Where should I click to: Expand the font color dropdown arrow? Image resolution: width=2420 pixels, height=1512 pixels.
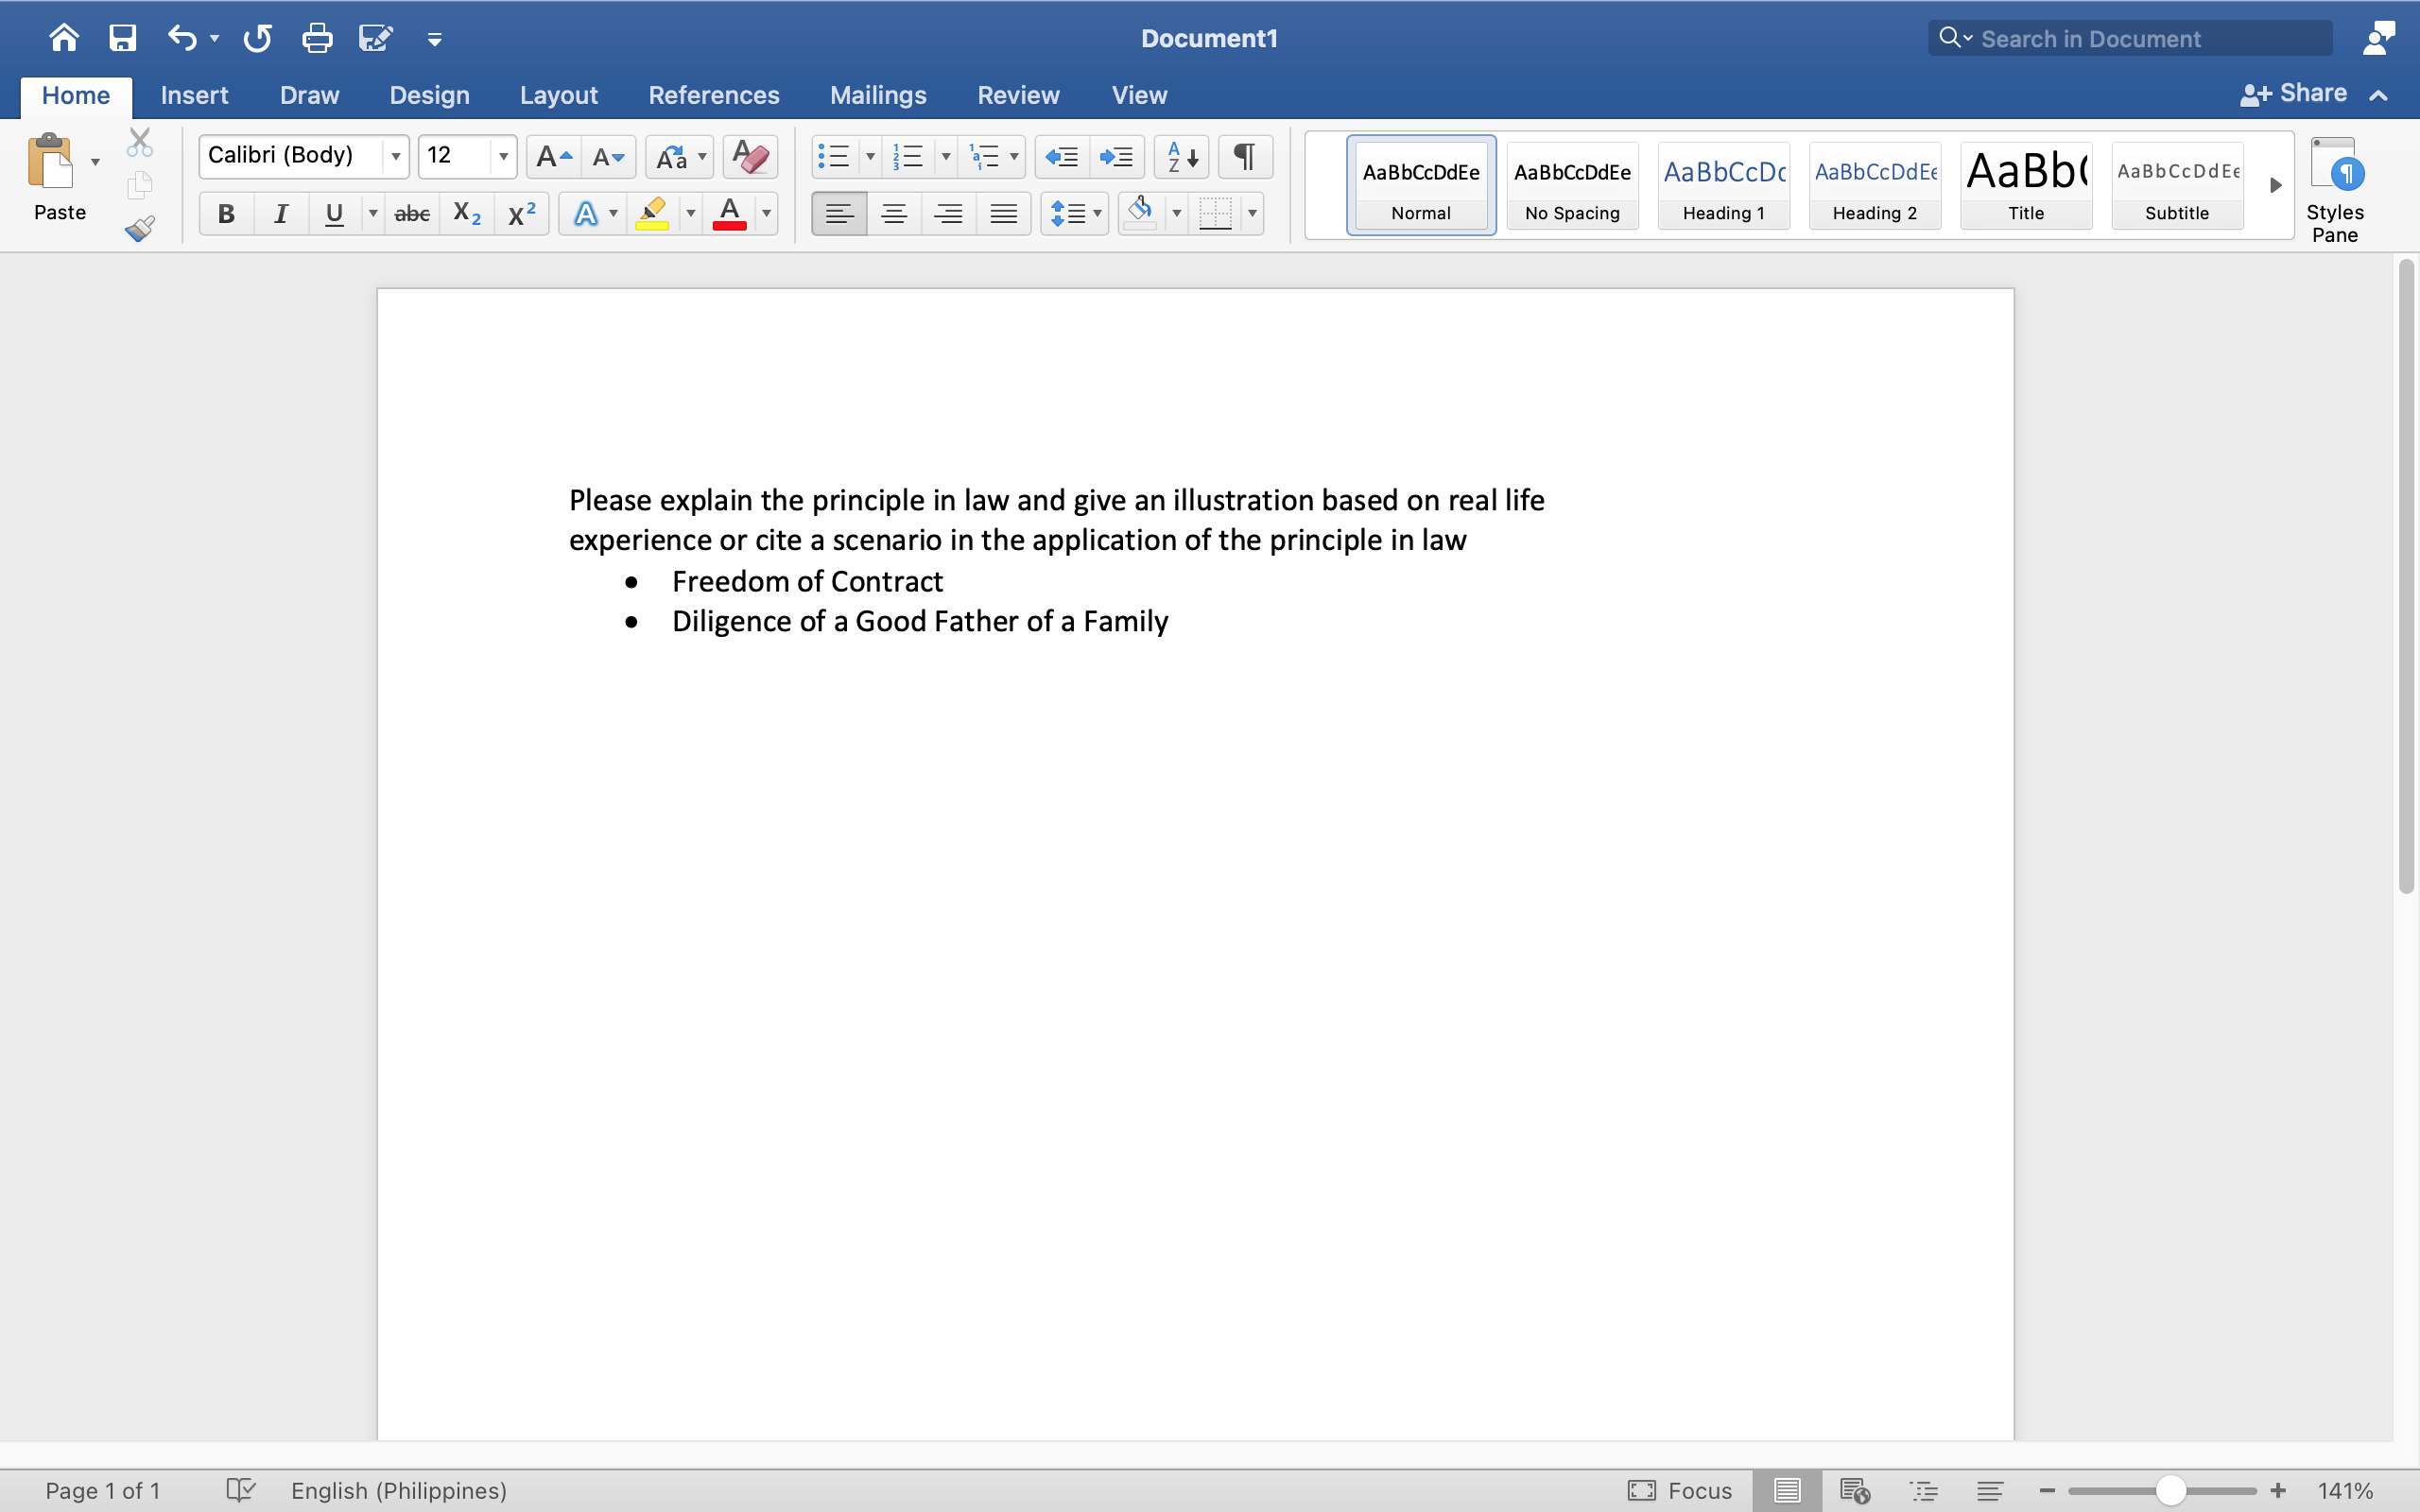(765, 213)
